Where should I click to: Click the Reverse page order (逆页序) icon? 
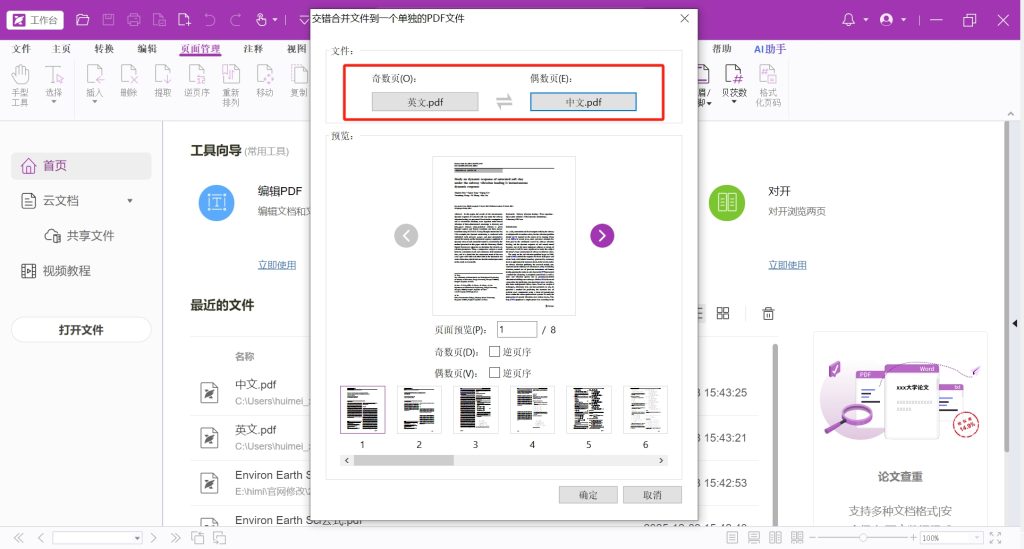tap(196, 80)
